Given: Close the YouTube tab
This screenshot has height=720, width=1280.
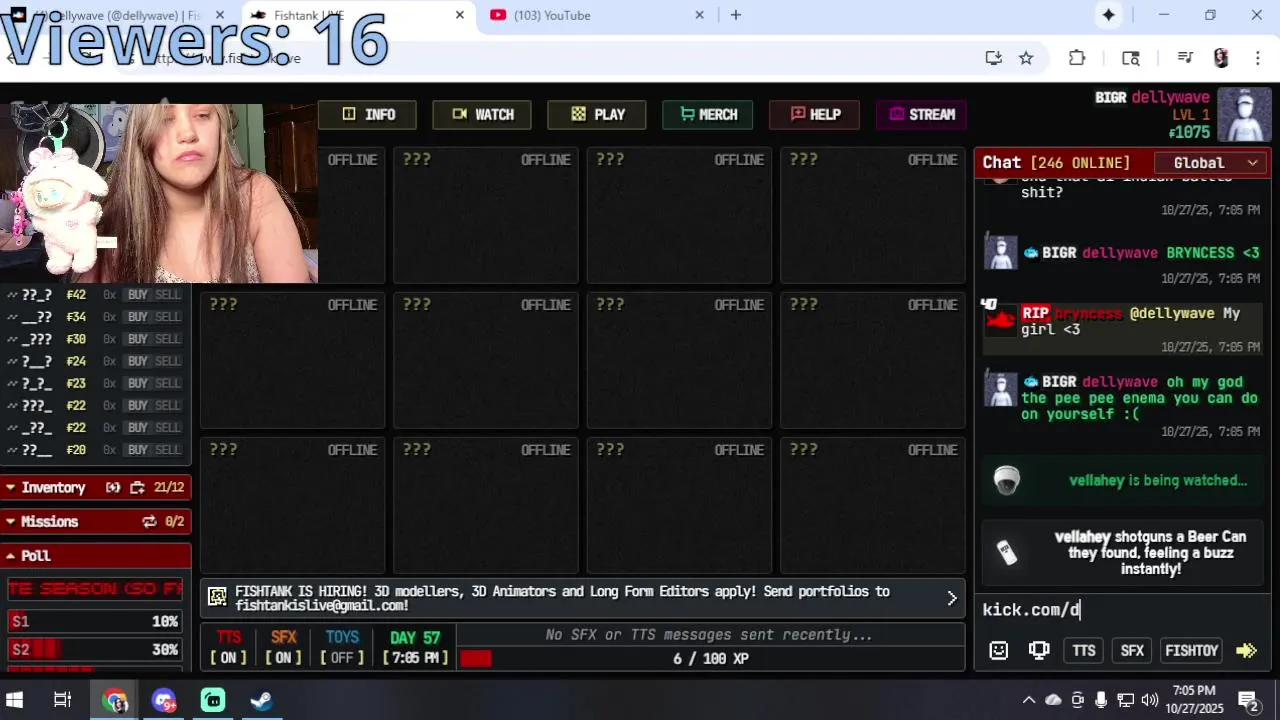Looking at the screenshot, I should [x=700, y=15].
